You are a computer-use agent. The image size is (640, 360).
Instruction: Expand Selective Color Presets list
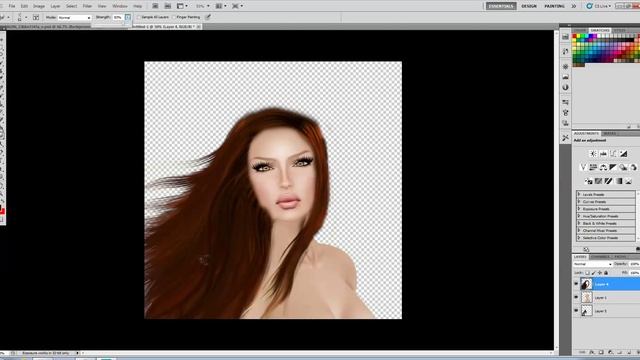pos(579,238)
